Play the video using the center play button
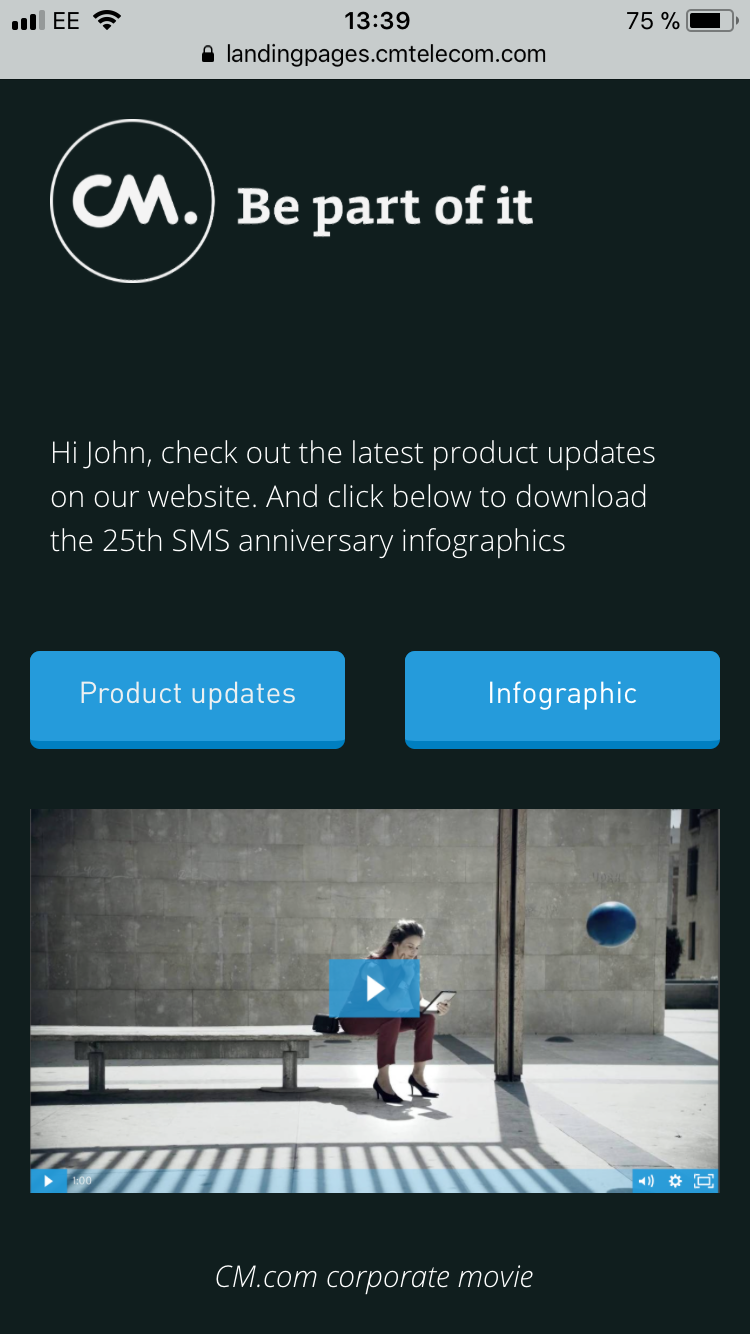The height and width of the screenshot is (1334, 750). [374, 988]
